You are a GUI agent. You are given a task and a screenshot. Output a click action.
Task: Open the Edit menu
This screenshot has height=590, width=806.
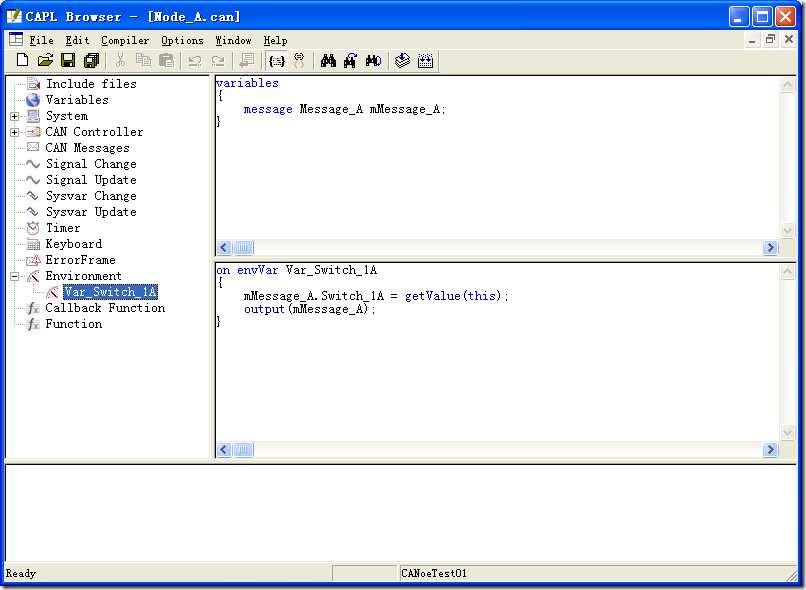[x=77, y=40]
